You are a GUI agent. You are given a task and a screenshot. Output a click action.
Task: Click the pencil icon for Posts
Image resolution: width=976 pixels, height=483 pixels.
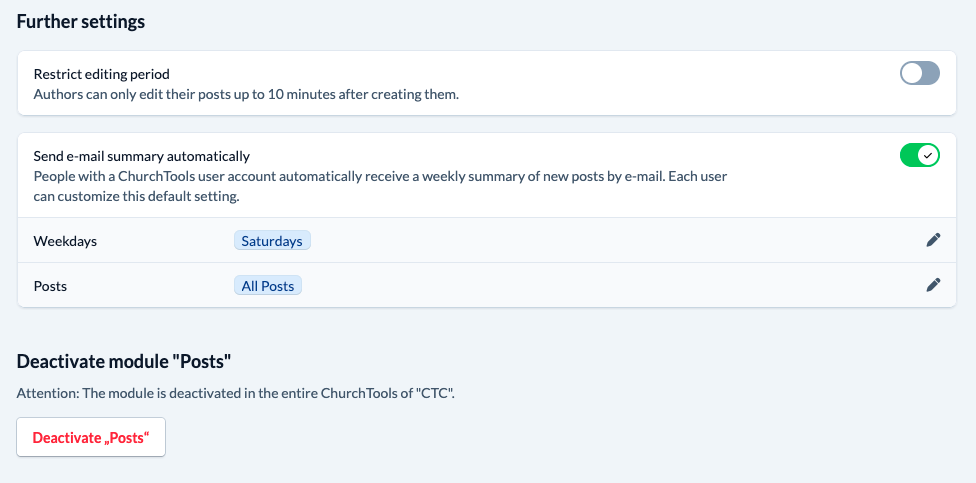(933, 285)
